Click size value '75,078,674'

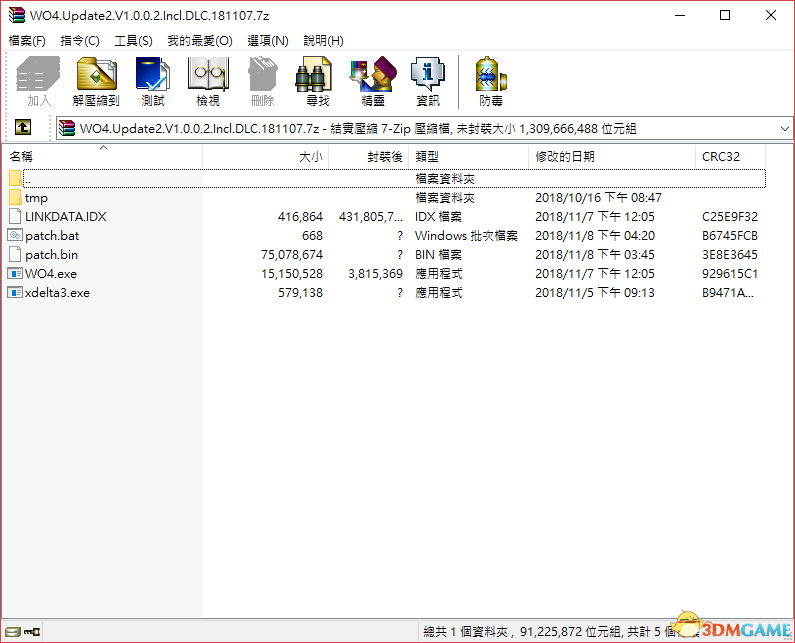tap(292, 255)
